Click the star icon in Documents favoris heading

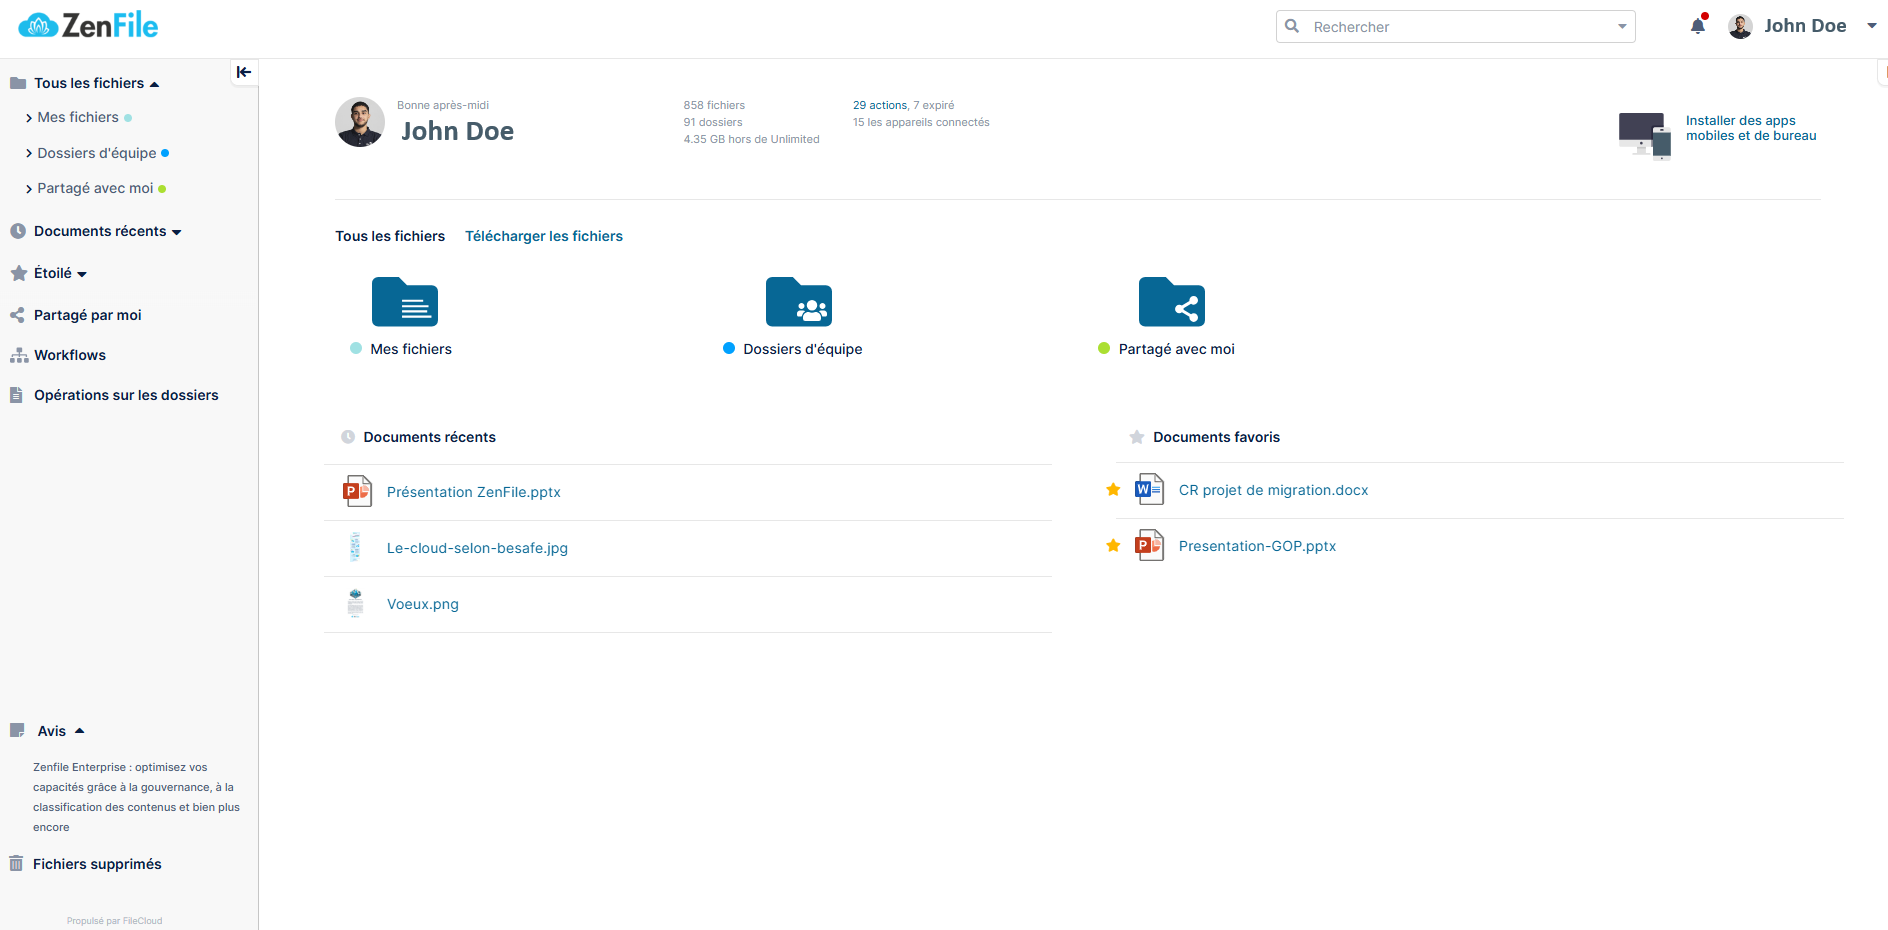tap(1137, 437)
